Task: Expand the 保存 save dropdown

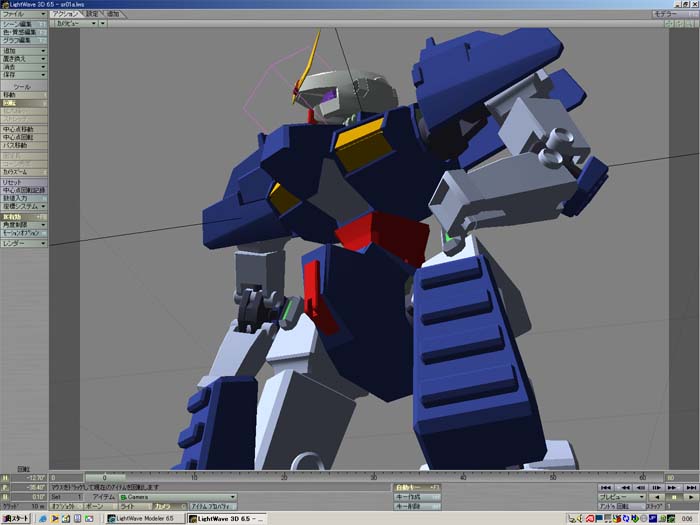Action: pos(24,75)
